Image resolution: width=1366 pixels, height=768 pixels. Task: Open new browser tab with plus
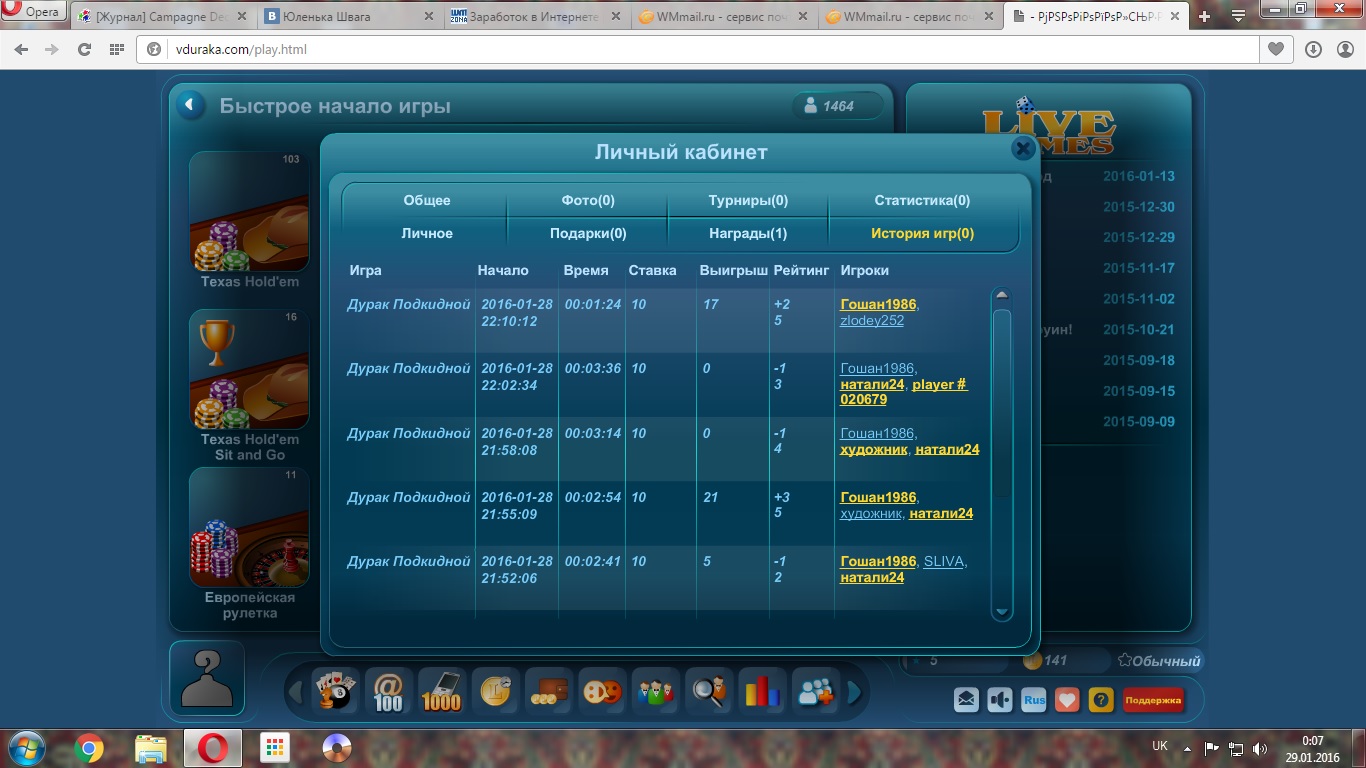point(1204,16)
